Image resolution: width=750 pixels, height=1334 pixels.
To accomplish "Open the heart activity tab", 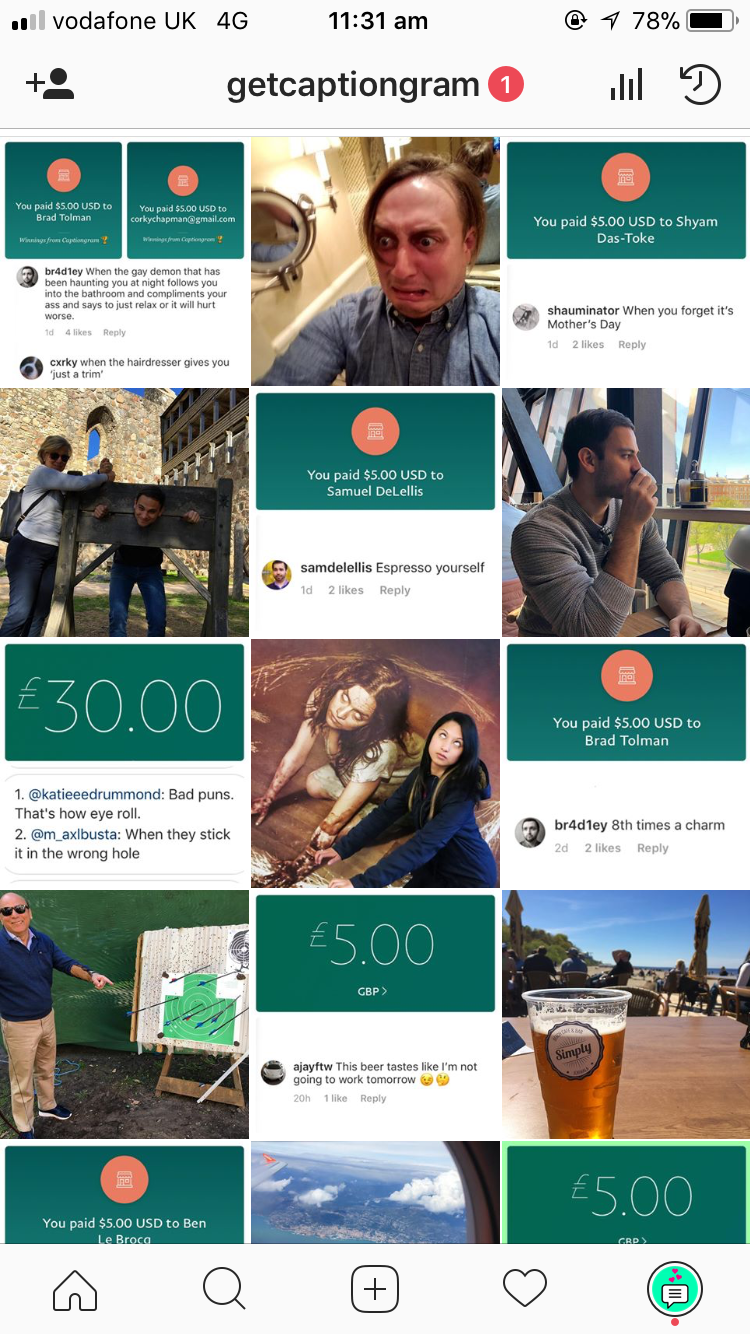I will pos(525,1289).
